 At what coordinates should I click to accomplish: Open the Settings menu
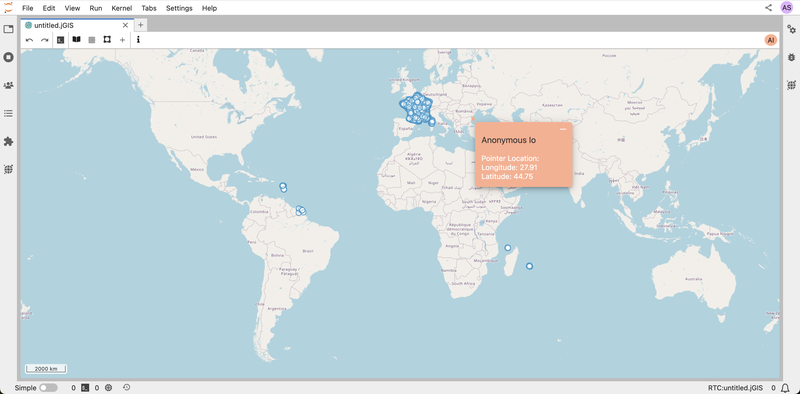(179, 8)
